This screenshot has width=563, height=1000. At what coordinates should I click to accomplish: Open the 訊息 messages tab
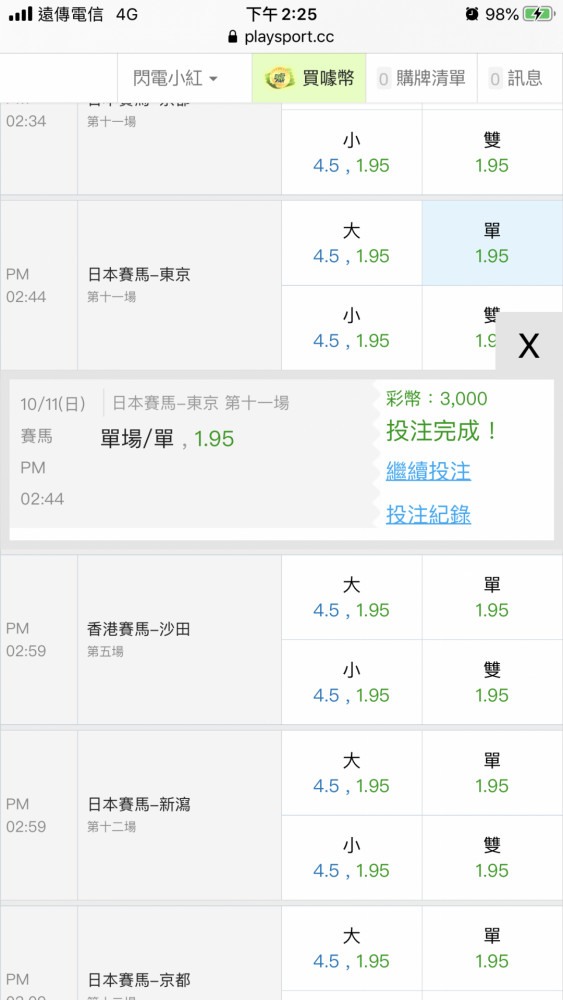click(x=520, y=78)
